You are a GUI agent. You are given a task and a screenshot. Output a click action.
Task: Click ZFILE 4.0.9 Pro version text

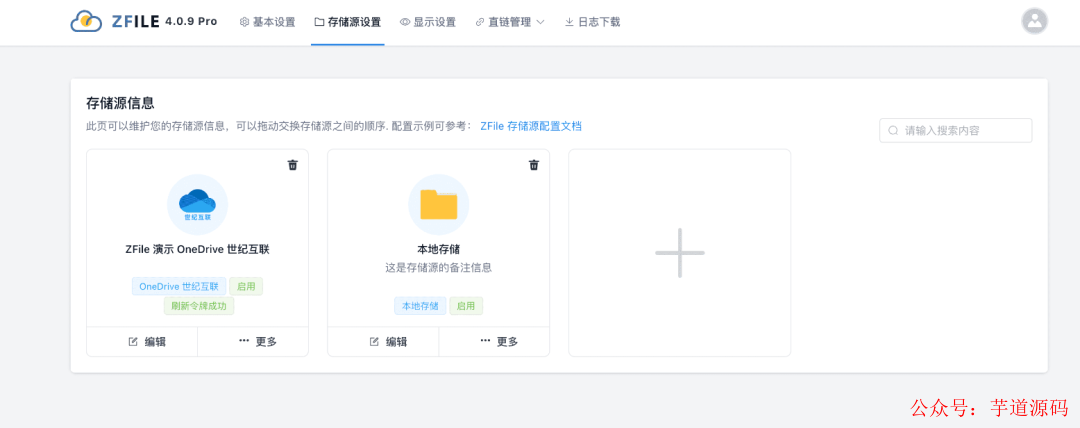coord(164,21)
